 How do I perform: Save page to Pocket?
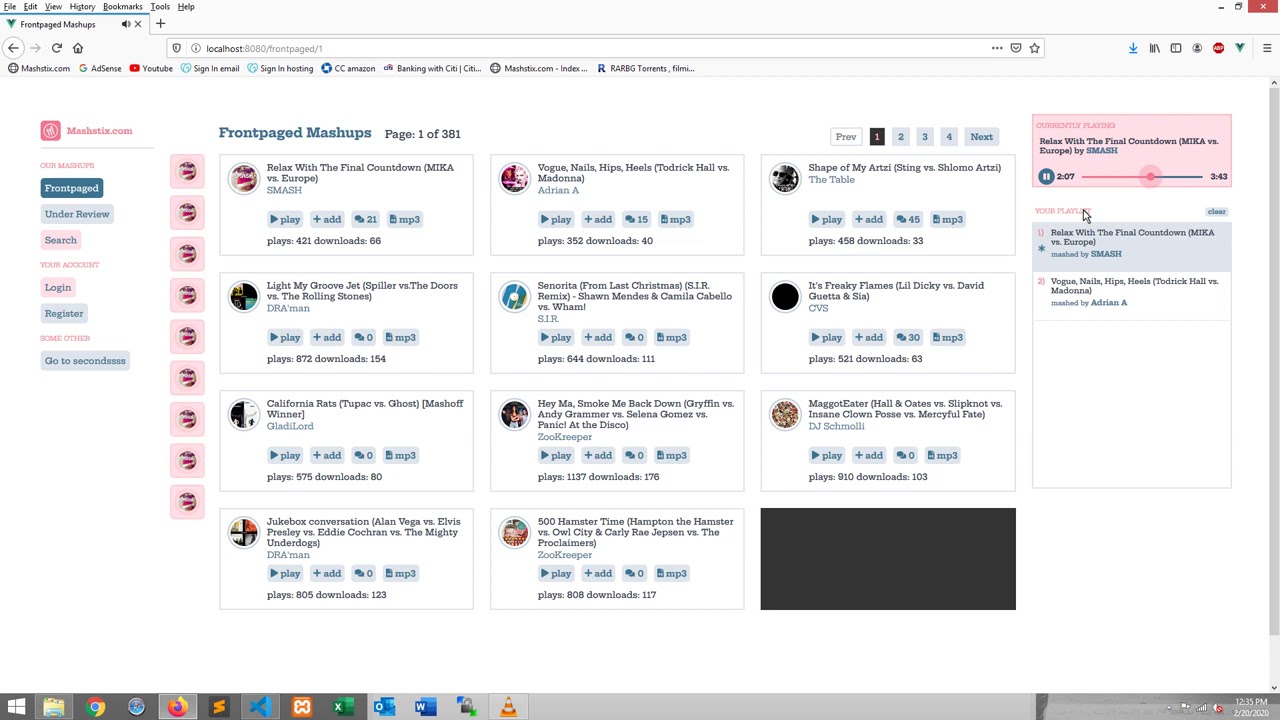[x=1016, y=48]
